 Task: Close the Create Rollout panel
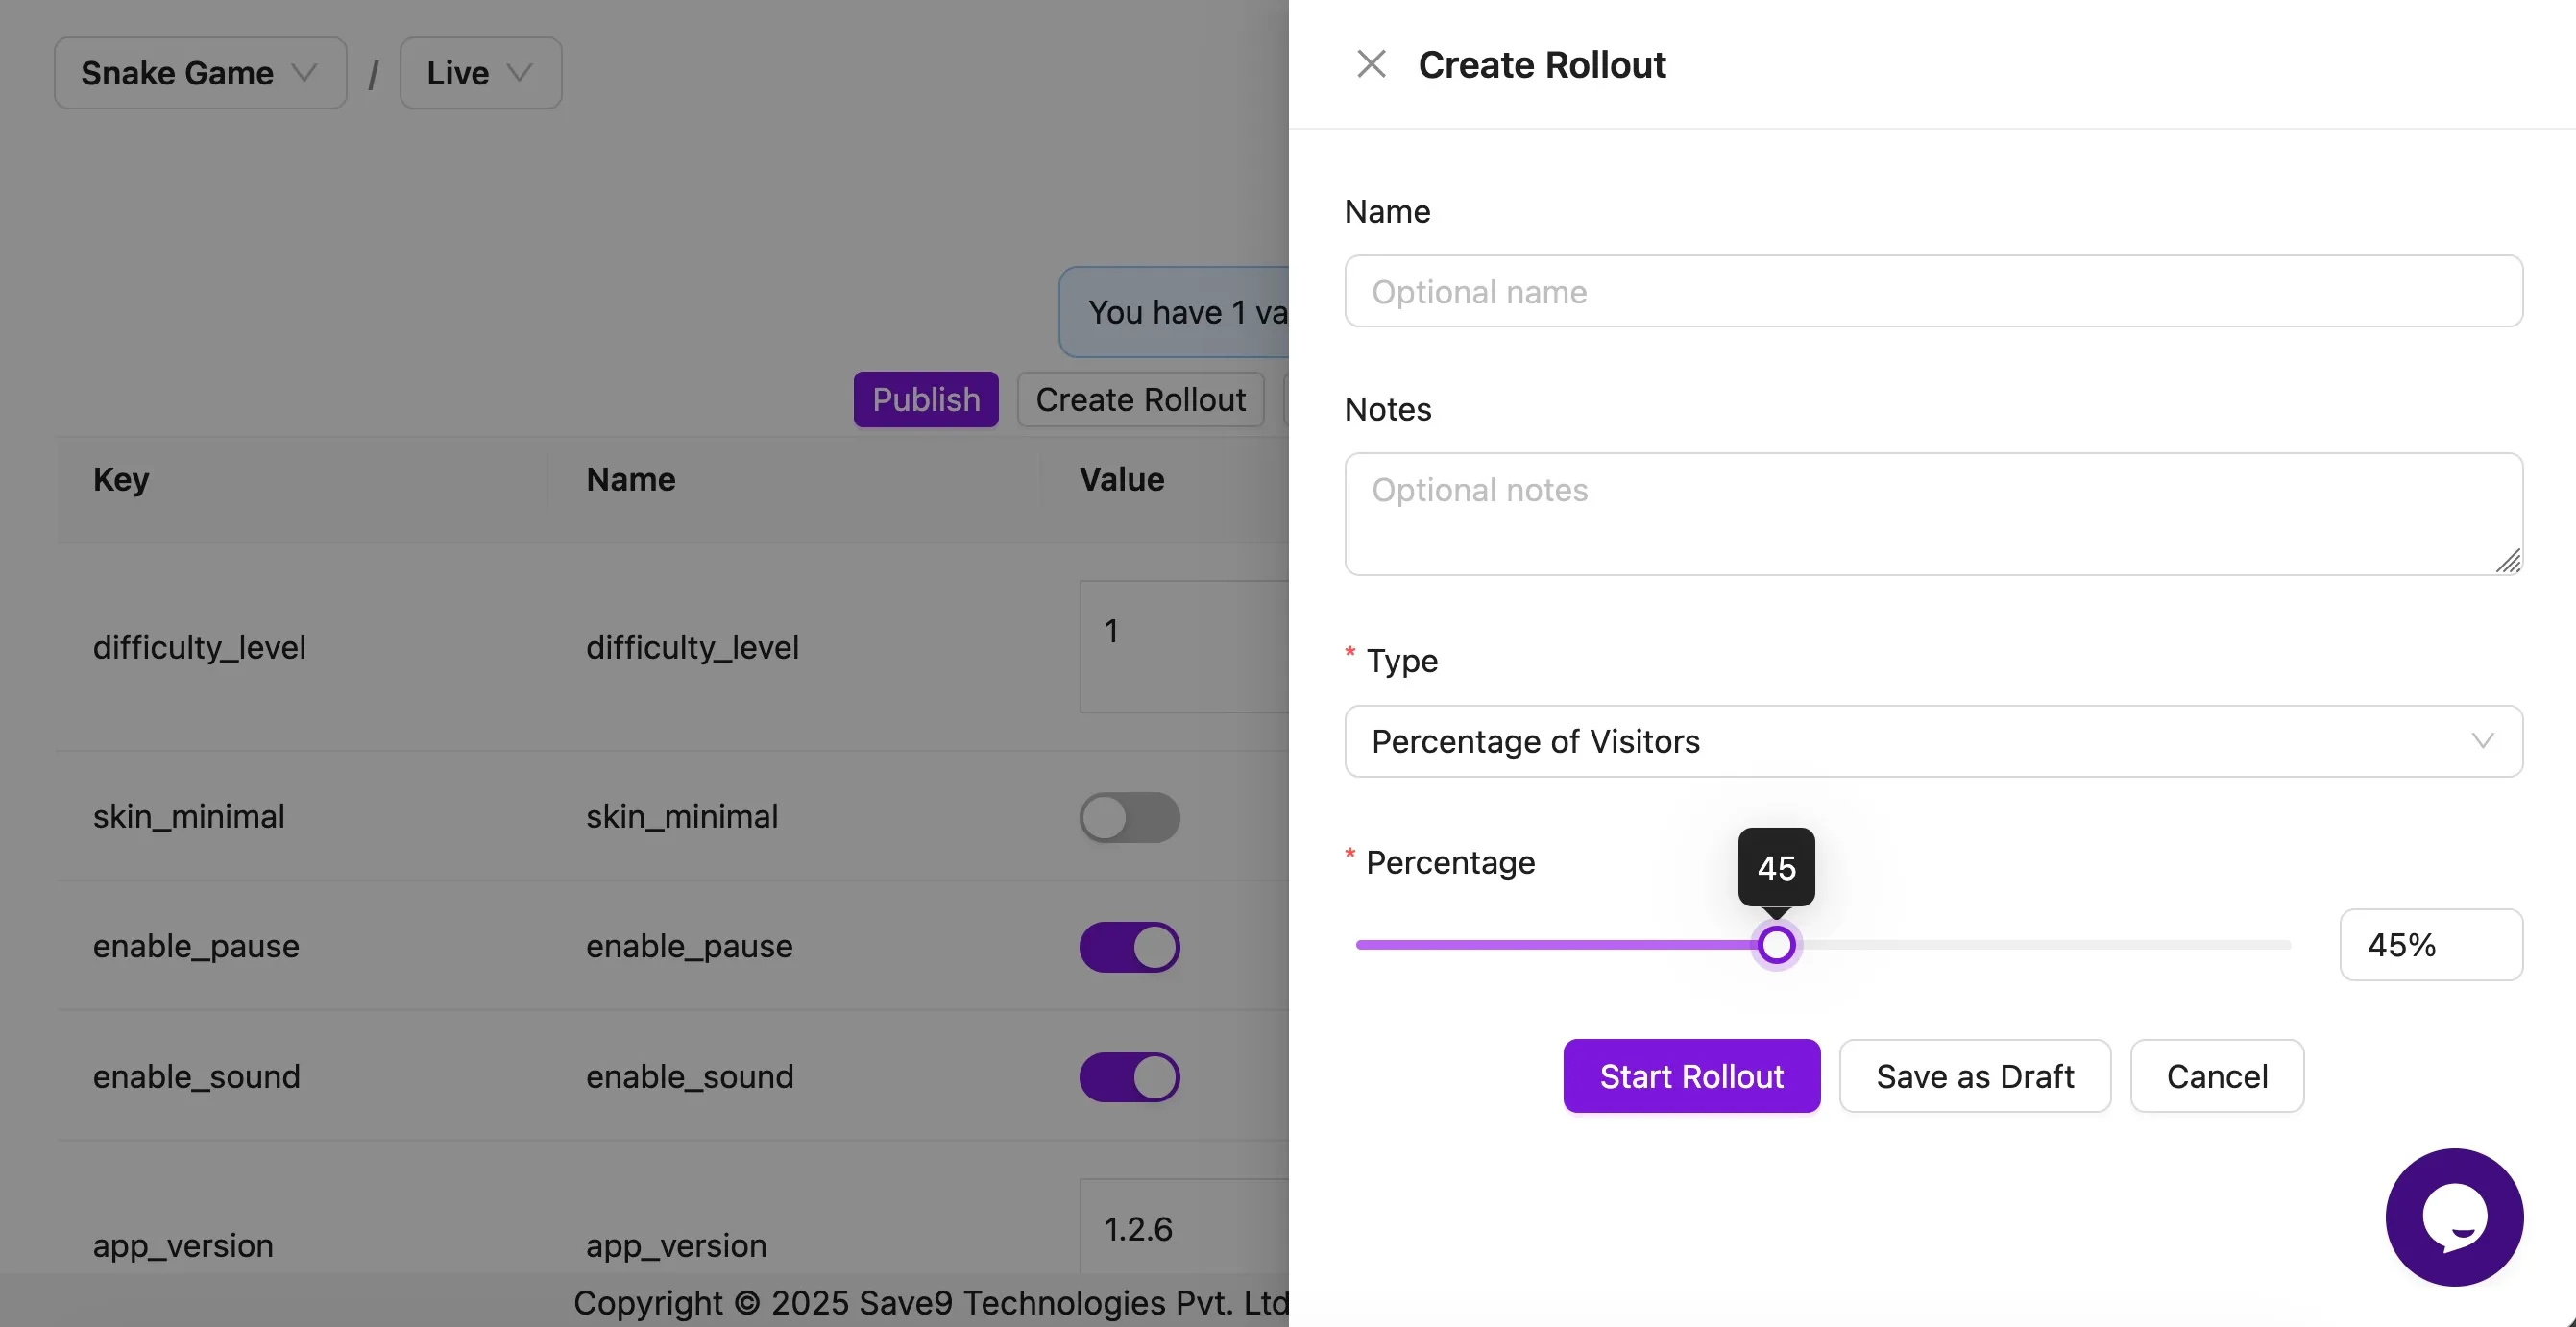pos(1371,65)
